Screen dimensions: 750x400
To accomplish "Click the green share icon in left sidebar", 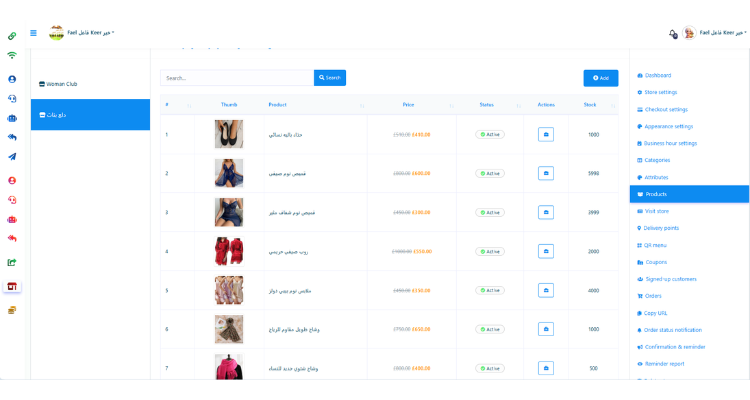I will pos(12,263).
